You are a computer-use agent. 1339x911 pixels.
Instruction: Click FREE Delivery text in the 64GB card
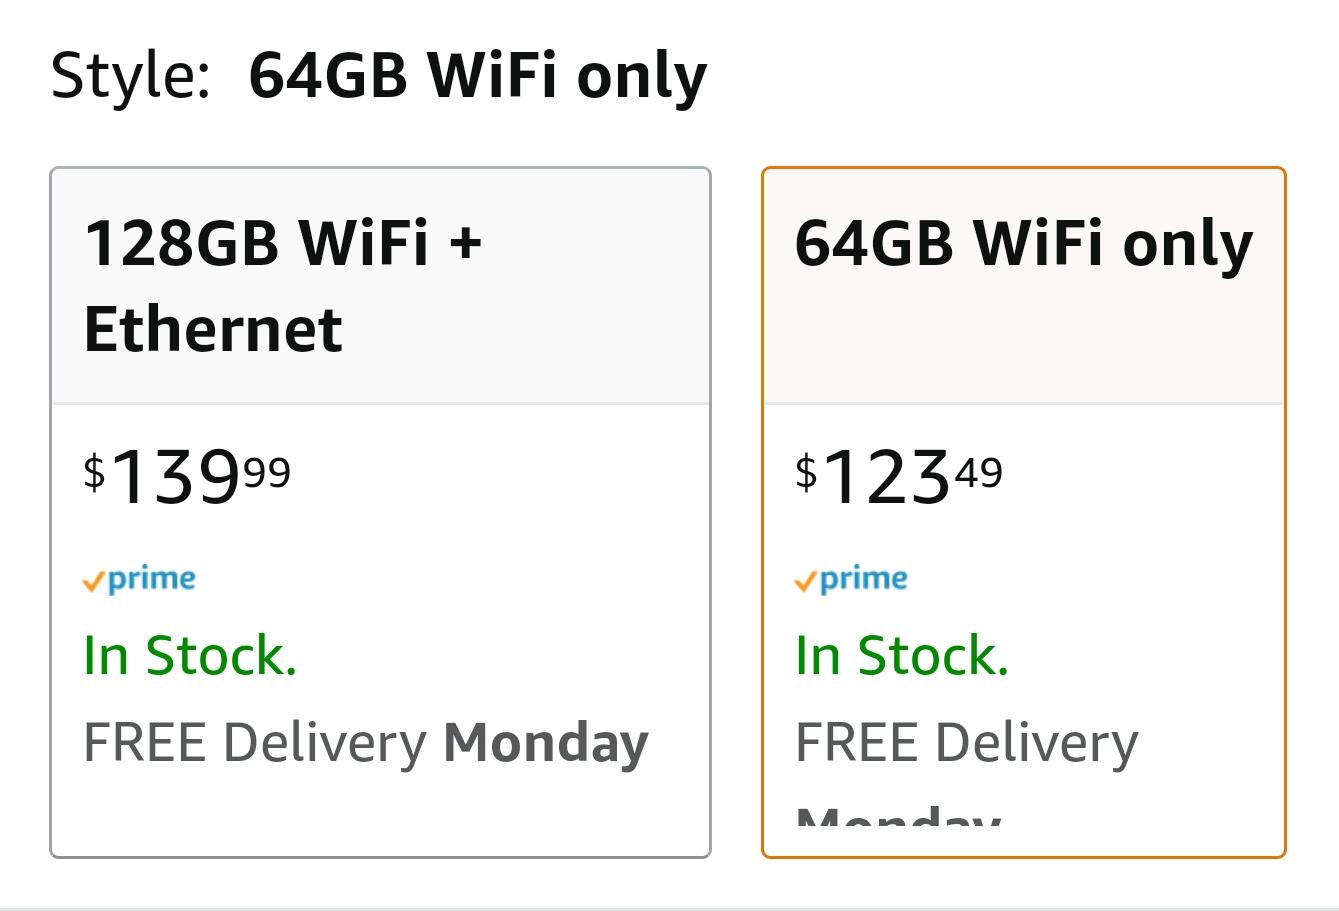click(x=966, y=743)
